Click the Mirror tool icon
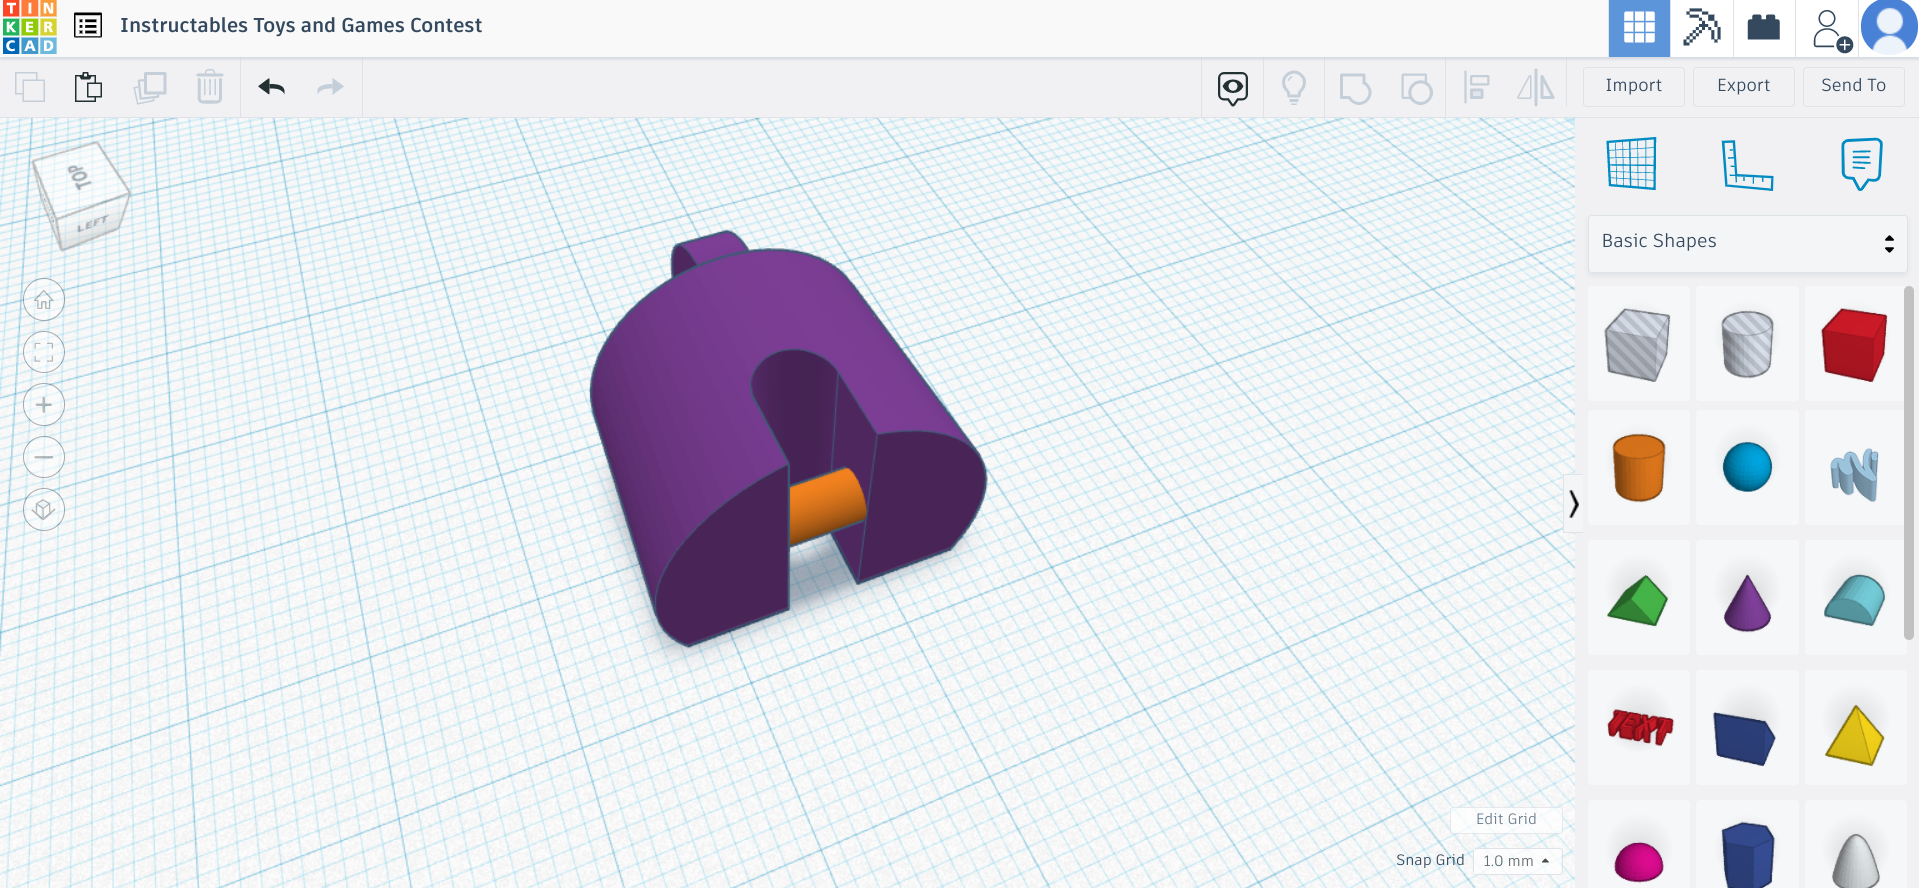Screen dimensions: 1919x888 tap(1536, 88)
